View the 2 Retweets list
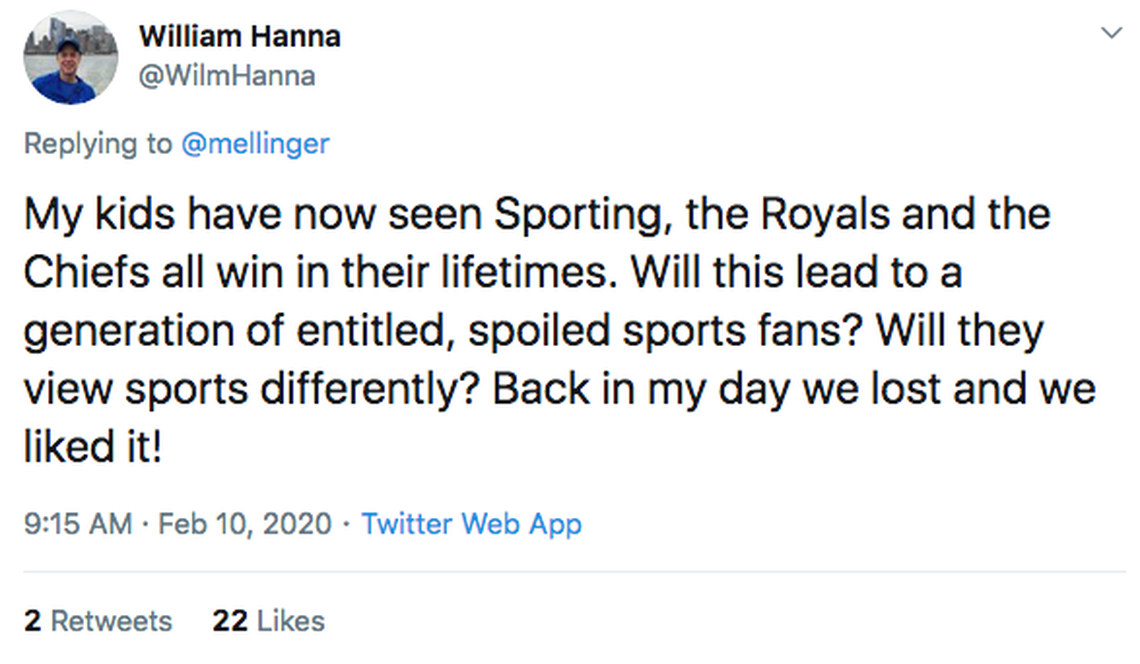 (x=98, y=620)
